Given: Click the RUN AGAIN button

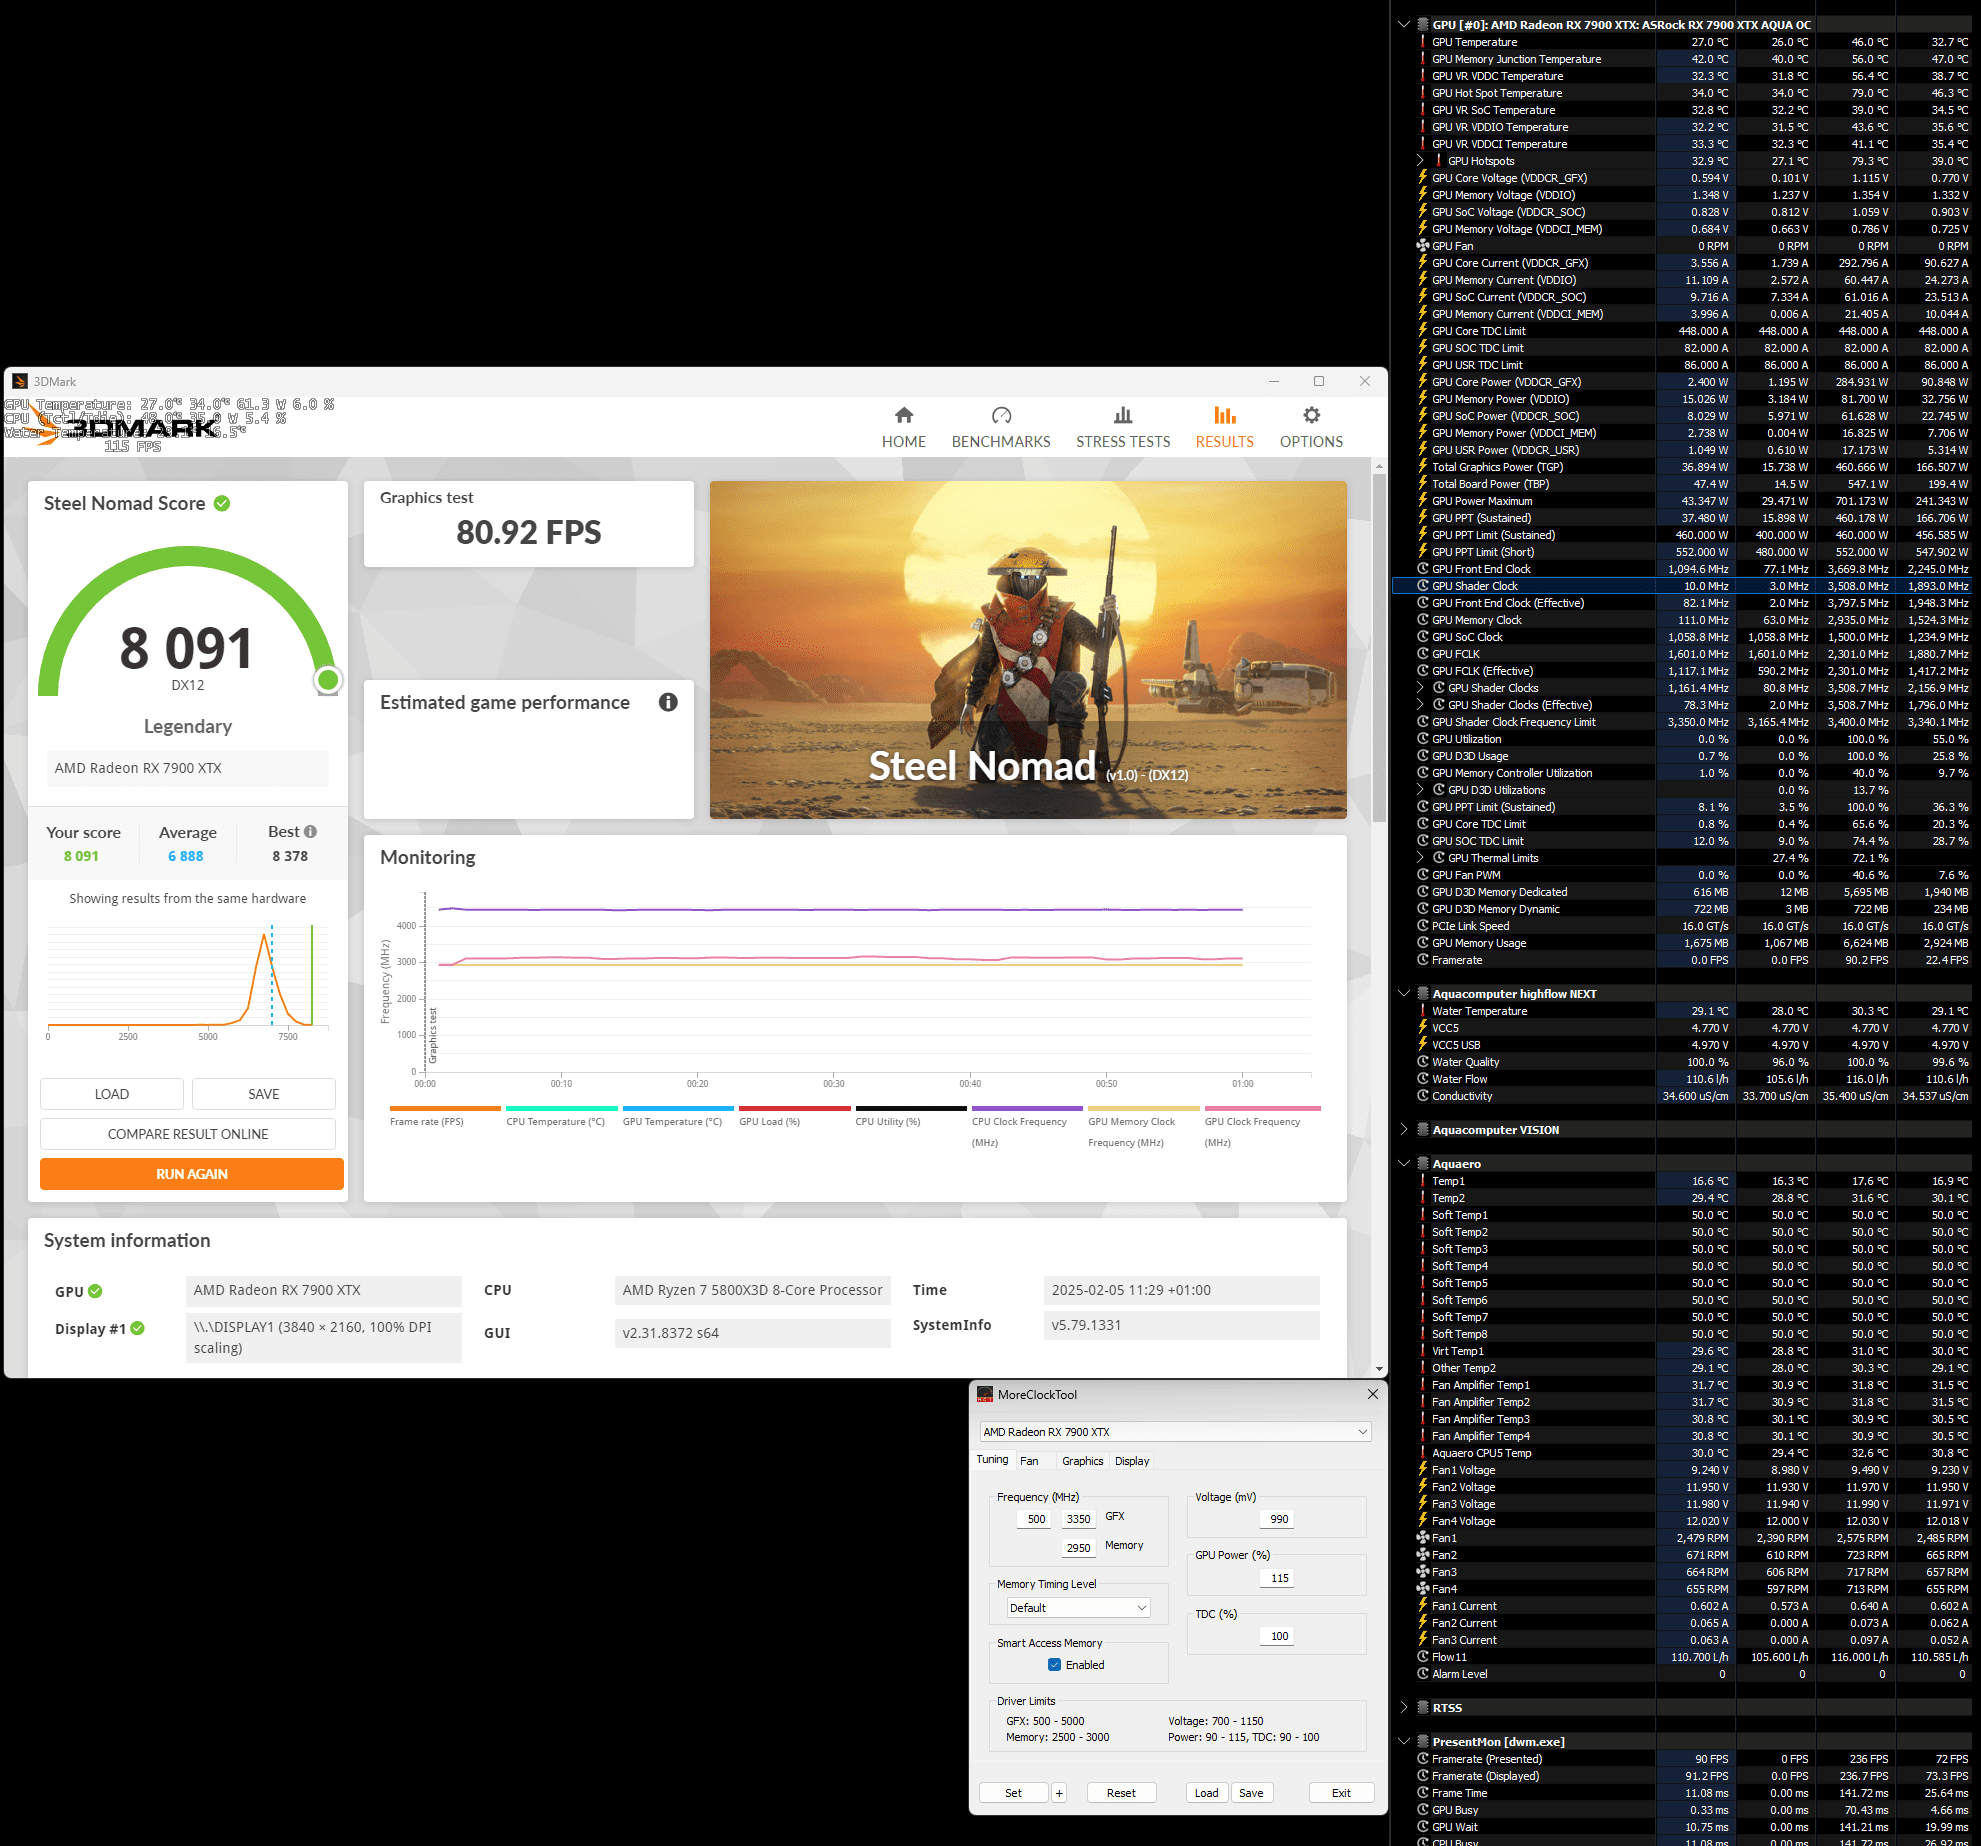Looking at the screenshot, I should pyautogui.click(x=192, y=1174).
